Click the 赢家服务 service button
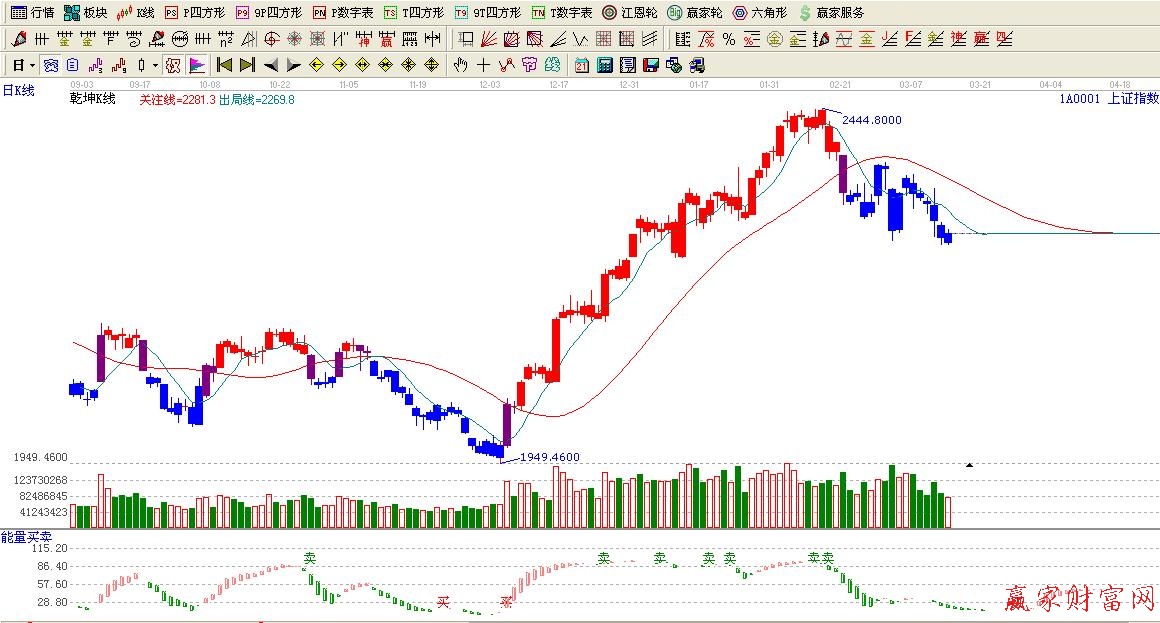Image resolution: width=1160 pixels, height=623 pixels. pos(831,13)
